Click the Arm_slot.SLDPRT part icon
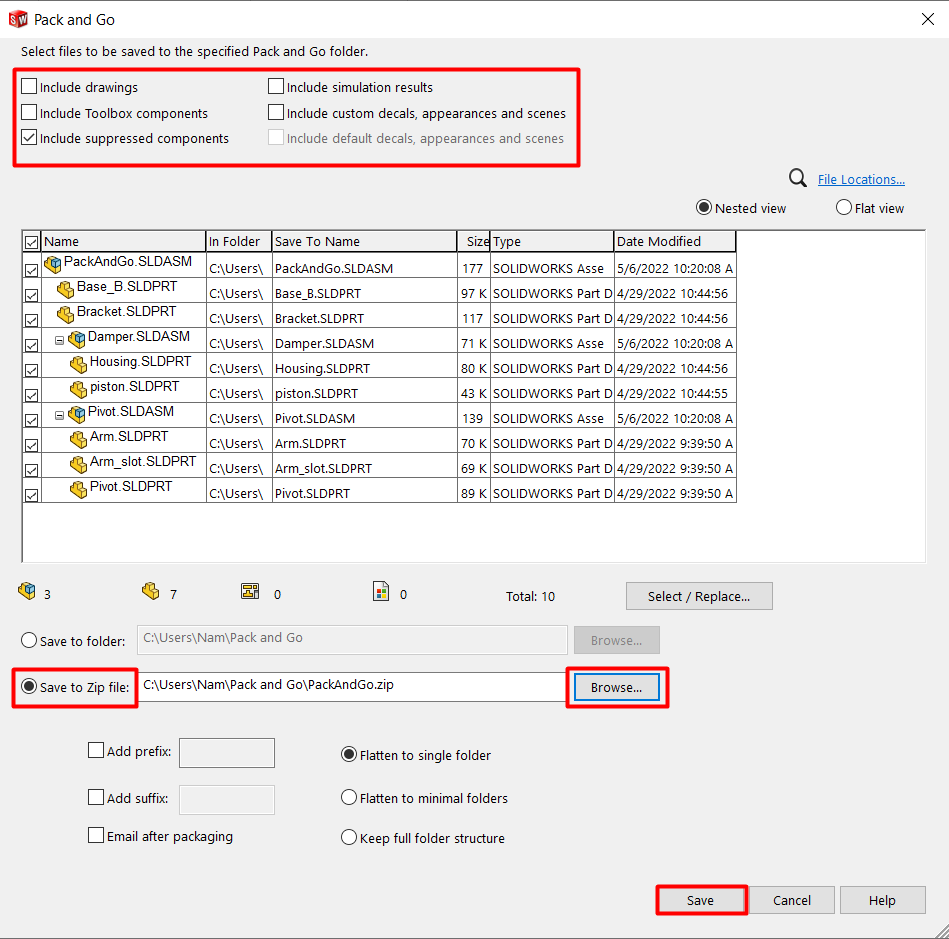Screen dimensions: 949x939 pos(78,464)
